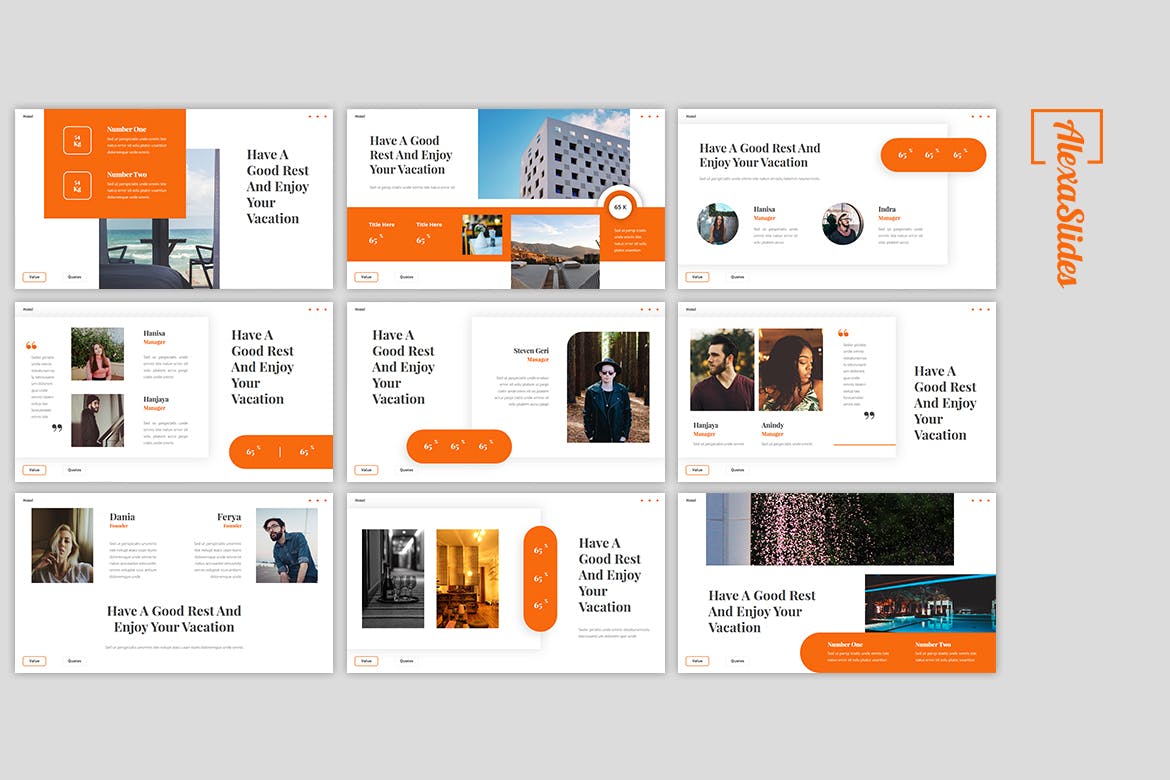Viewport: 1170px width, 780px height.
Task: Click the 54 Kg box beside Number One
Action: pyautogui.click(x=78, y=140)
